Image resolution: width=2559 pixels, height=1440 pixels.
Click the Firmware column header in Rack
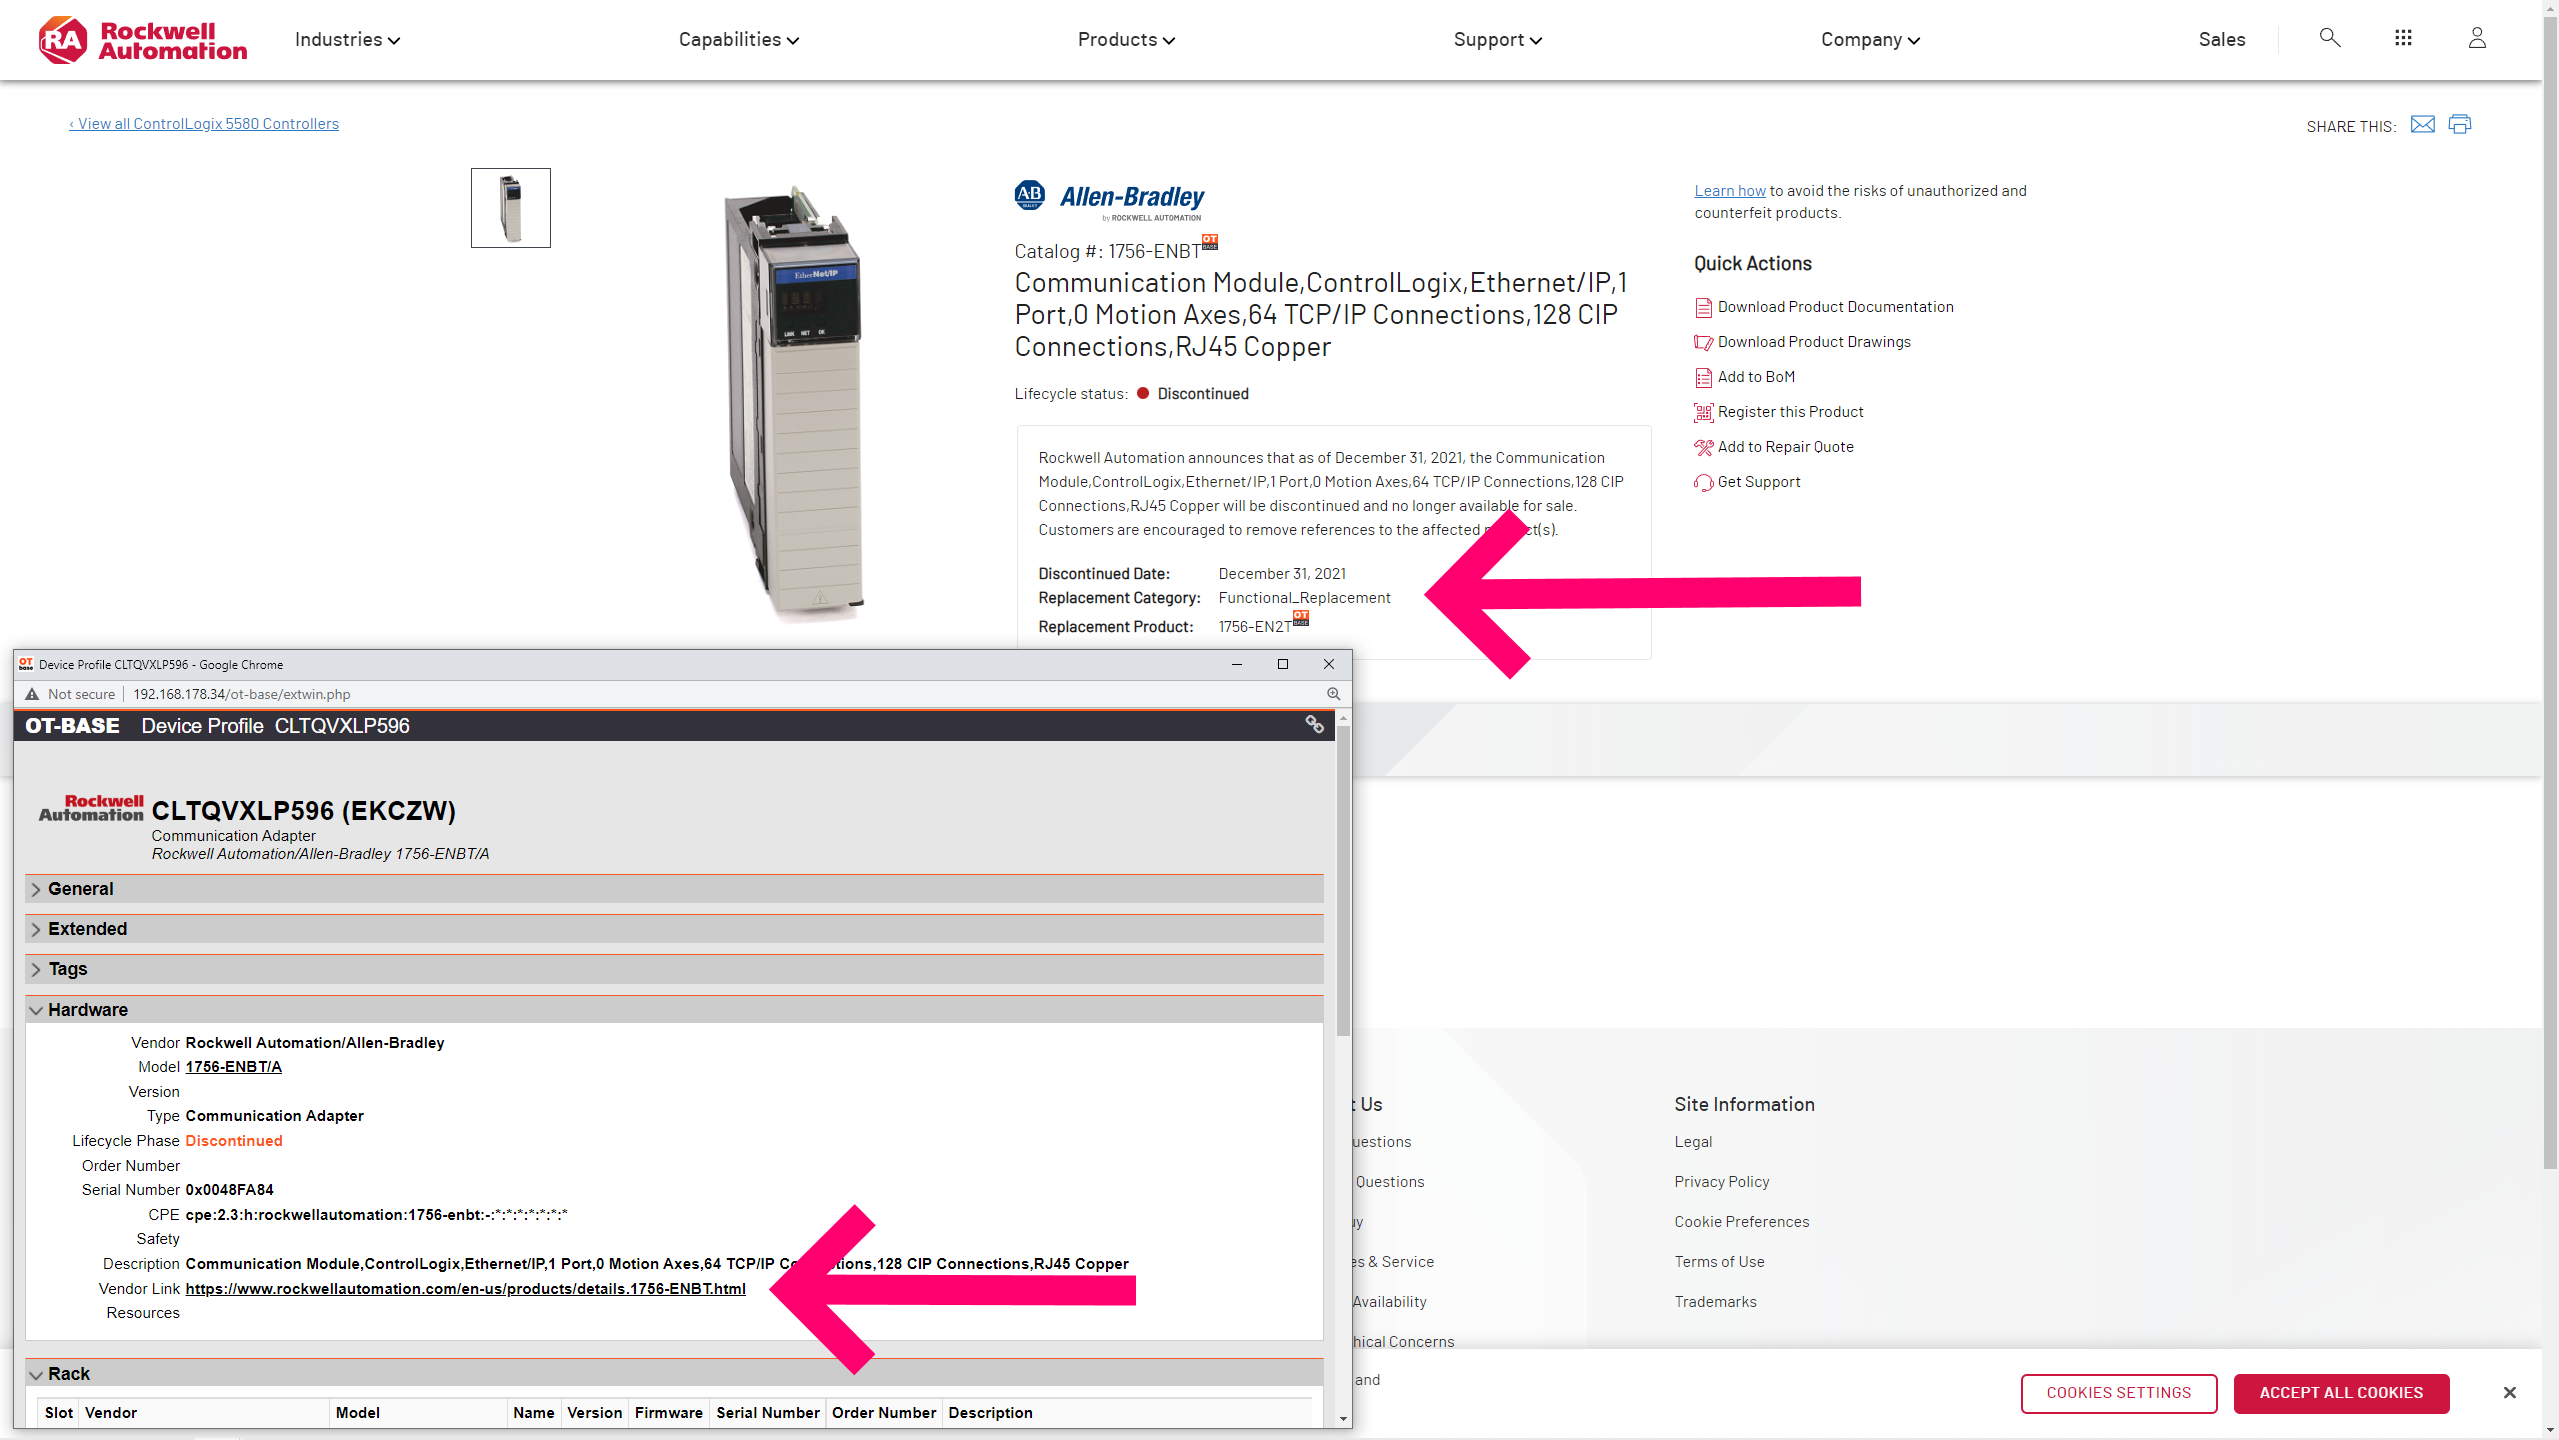[x=668, y=1413]
